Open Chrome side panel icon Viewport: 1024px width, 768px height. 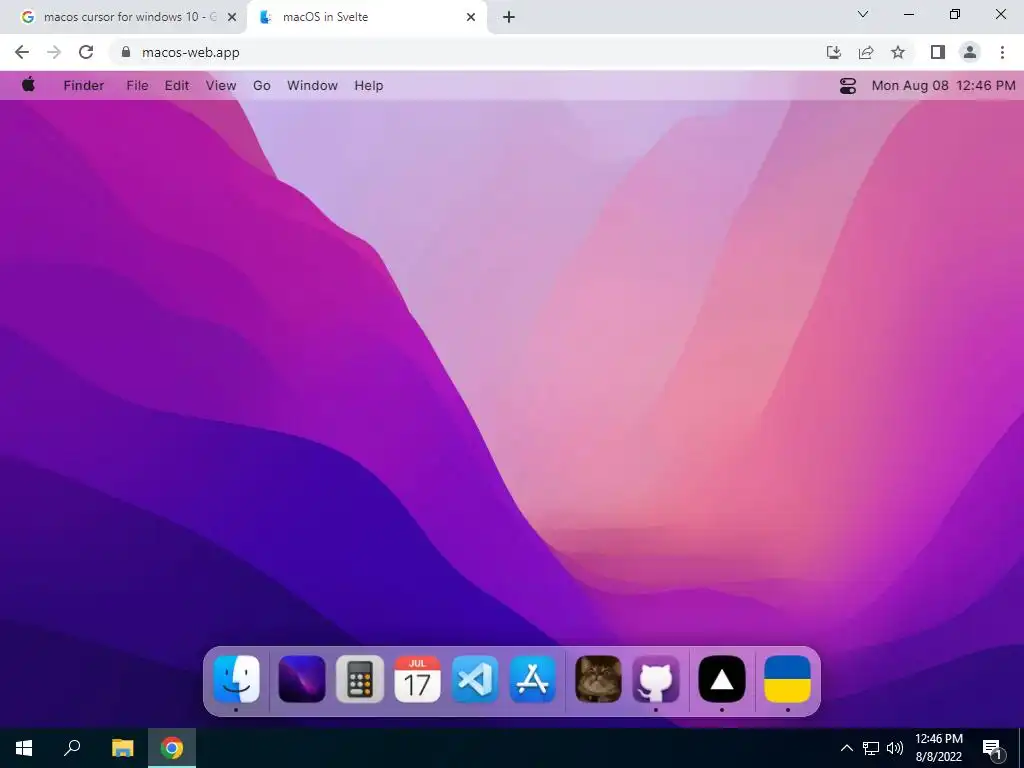(x=938, y=52)
